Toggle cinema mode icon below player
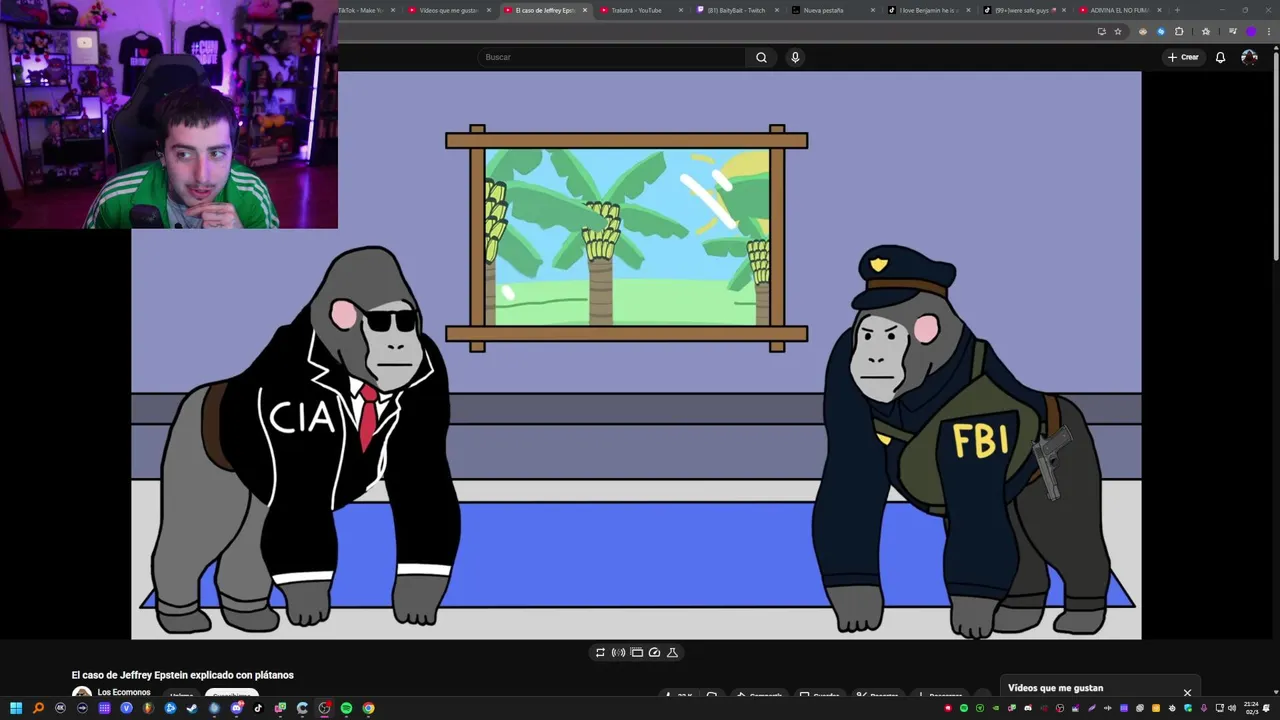This screenshot has height=720, width=1280. [x=636, y=652]
